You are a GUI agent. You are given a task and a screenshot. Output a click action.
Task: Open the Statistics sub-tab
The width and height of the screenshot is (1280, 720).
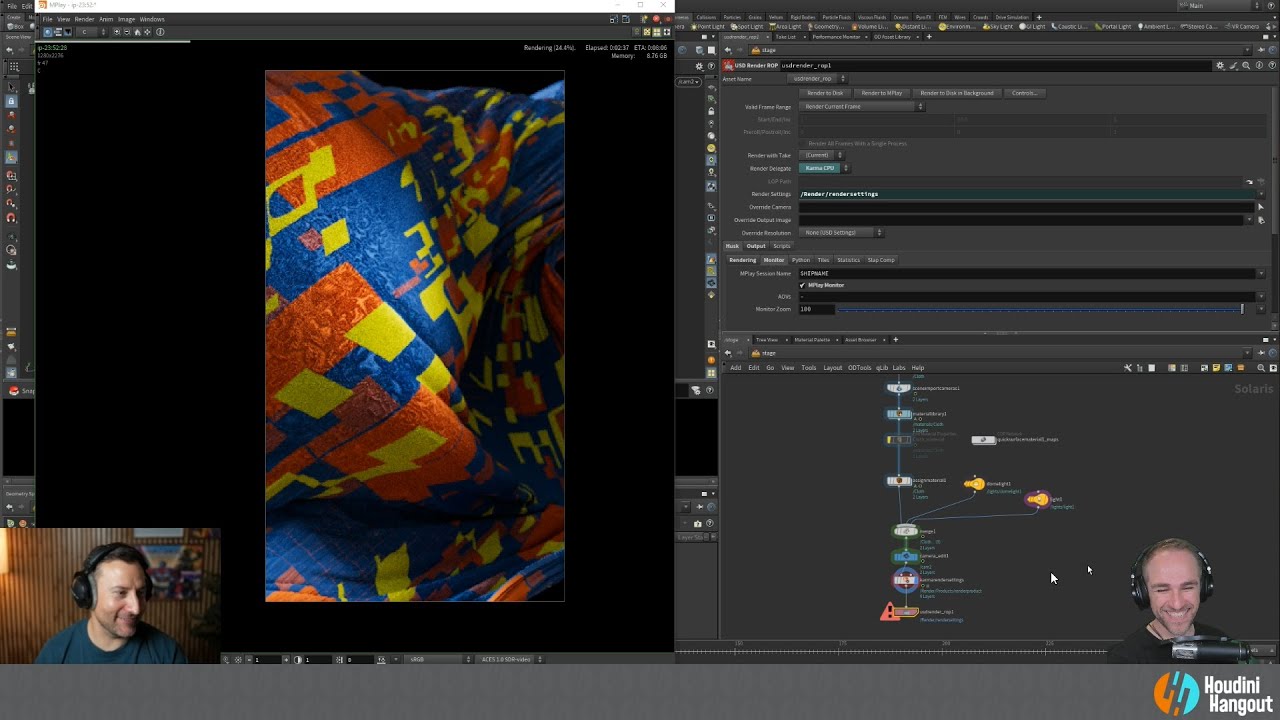click(848, 260)
